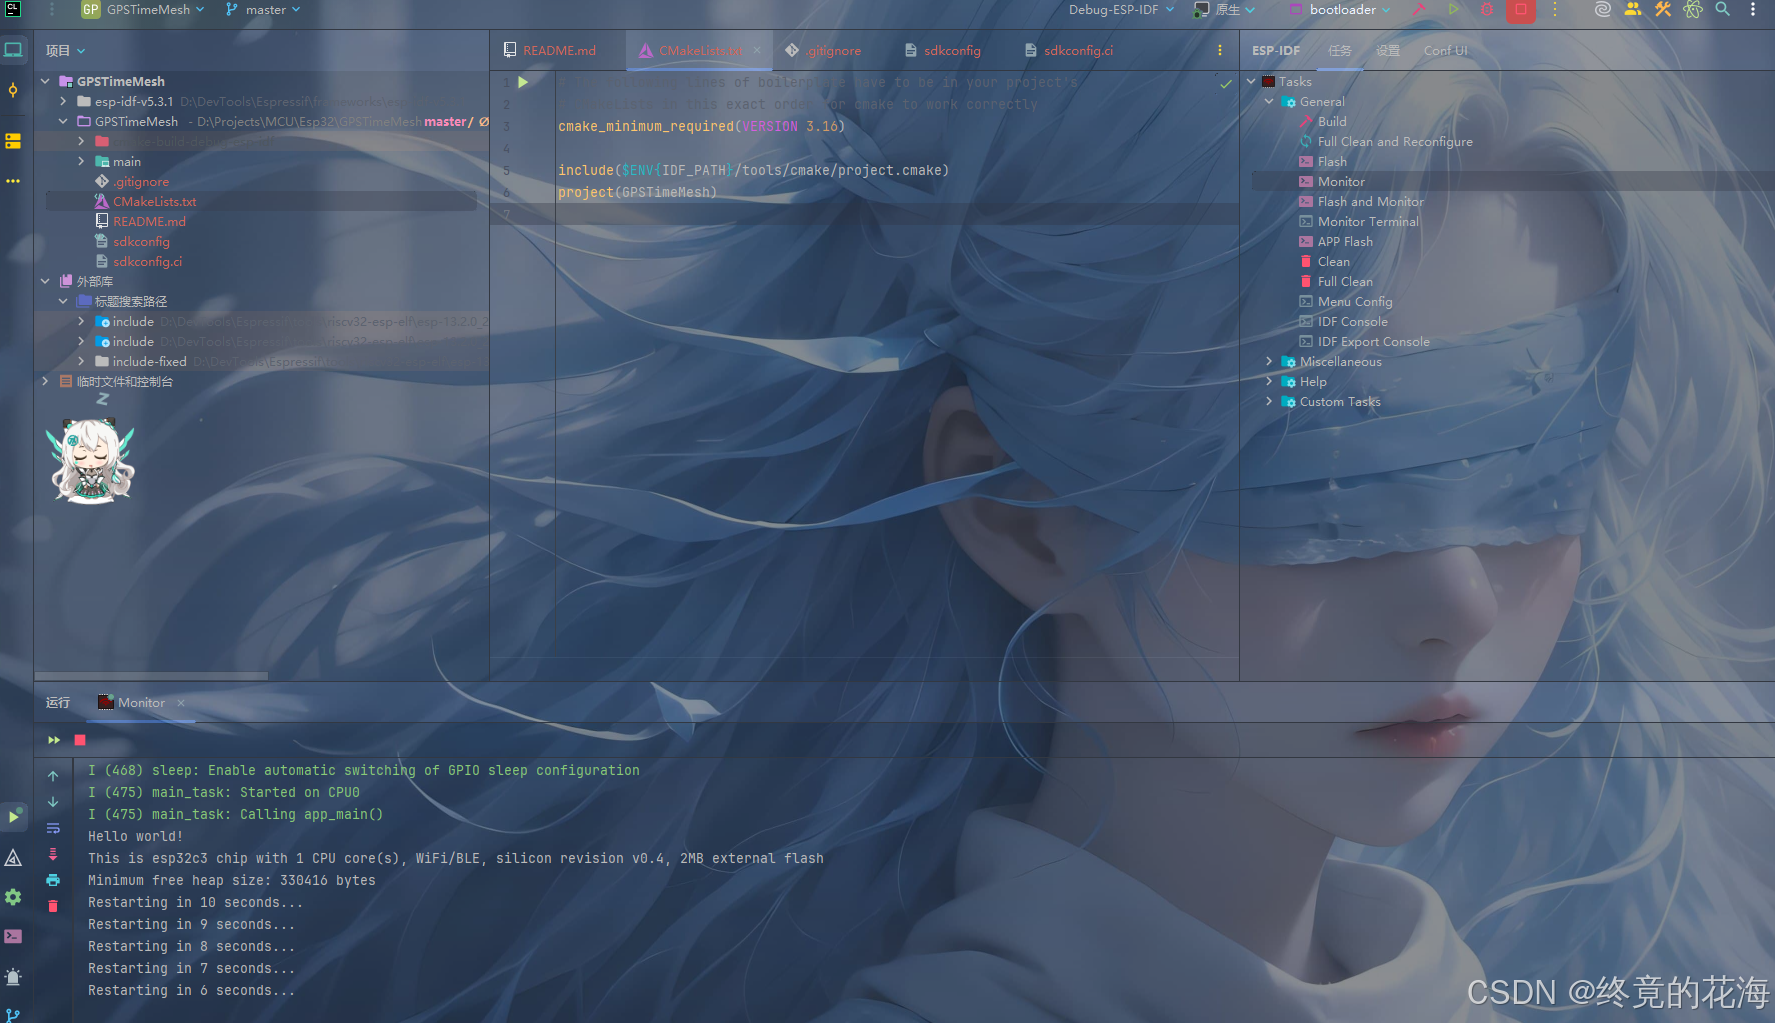Click the green atom icon in top toolbar
The image size is (1775, 1023).
point(1693,10)
